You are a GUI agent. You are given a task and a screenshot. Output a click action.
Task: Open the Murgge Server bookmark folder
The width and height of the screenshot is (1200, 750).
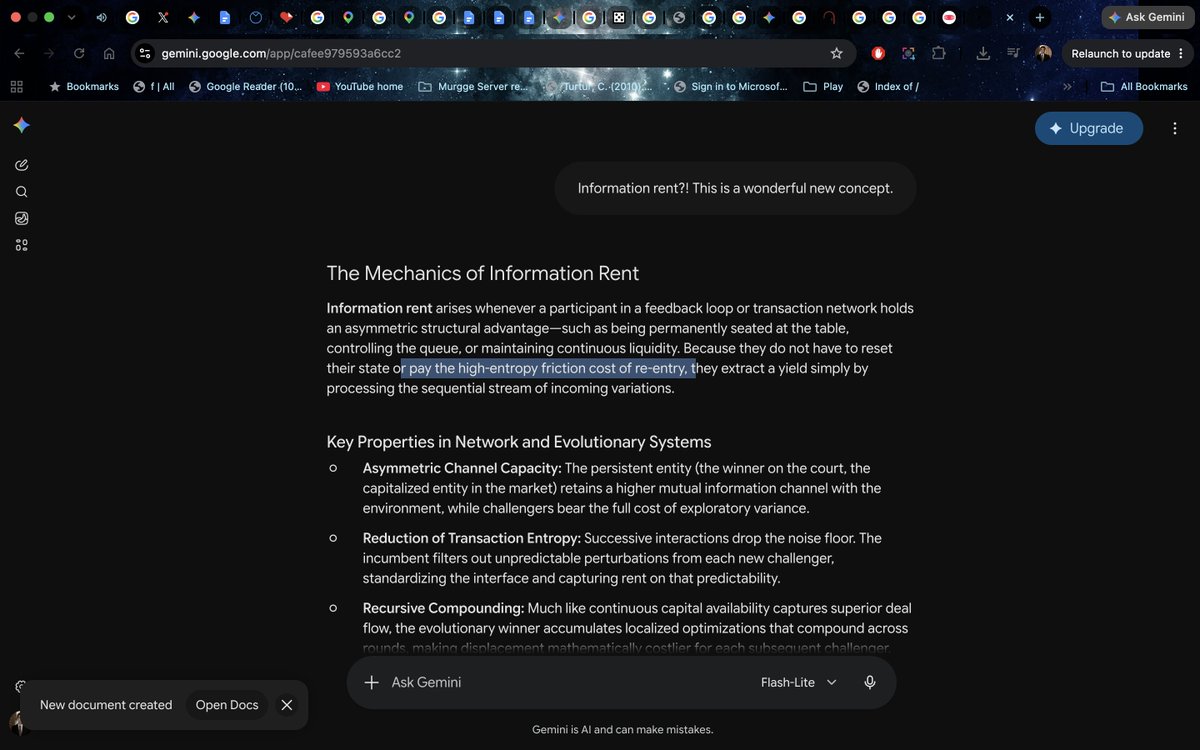473,86
